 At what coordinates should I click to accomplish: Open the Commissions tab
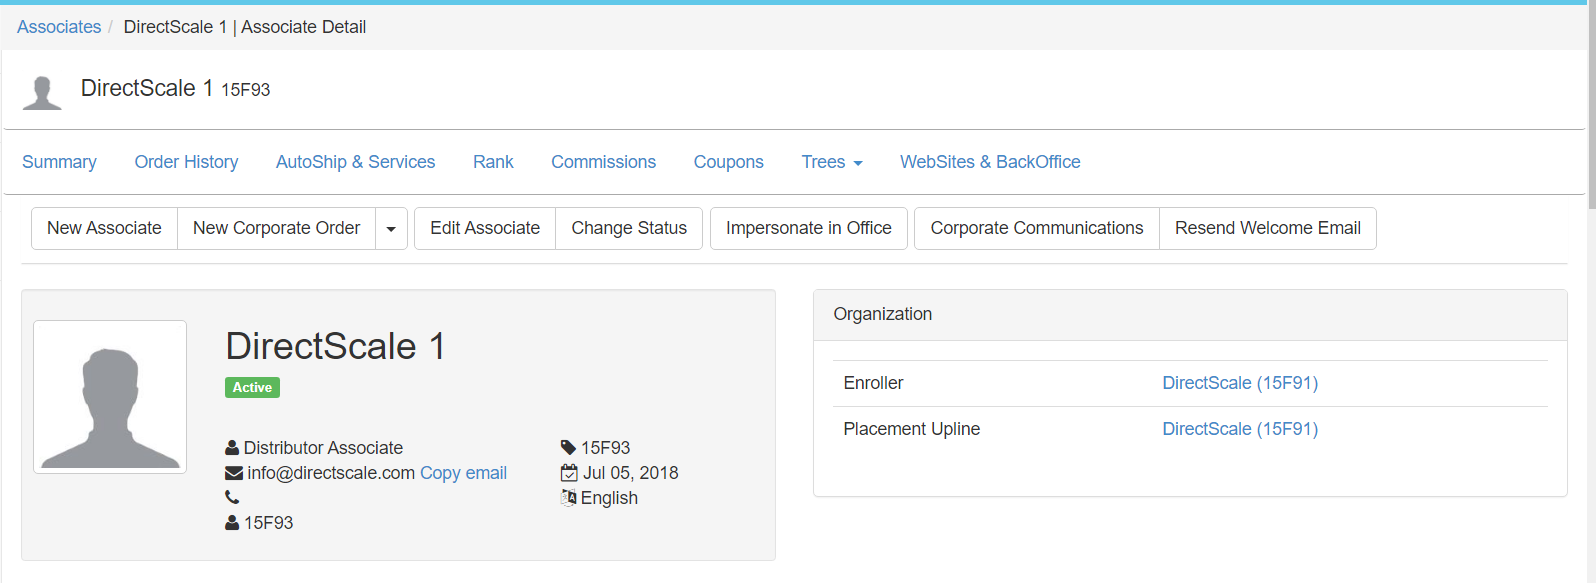pyautogui.click(x=603, y=162)
